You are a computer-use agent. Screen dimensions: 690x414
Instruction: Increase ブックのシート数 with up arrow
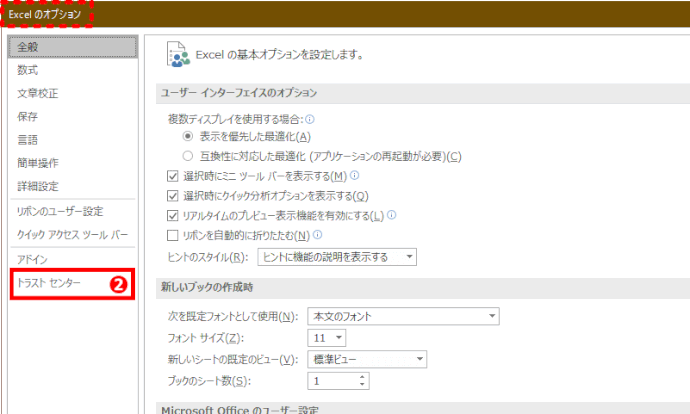[362, 377]
